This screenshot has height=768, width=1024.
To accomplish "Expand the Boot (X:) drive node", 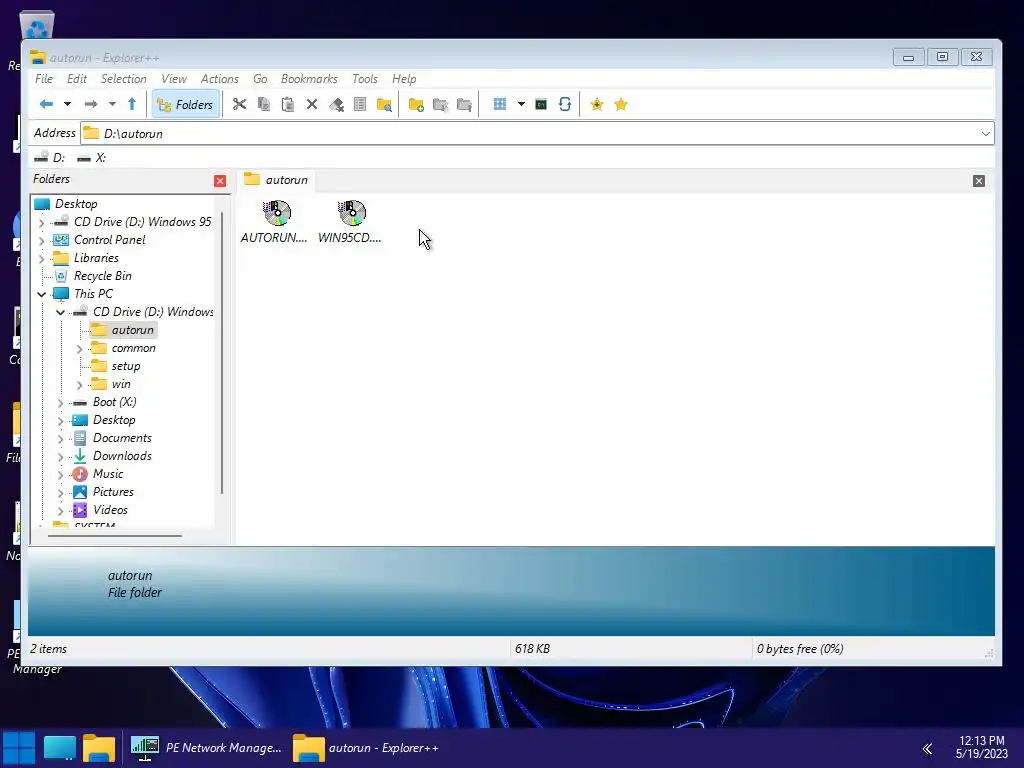I will point(61,403).
